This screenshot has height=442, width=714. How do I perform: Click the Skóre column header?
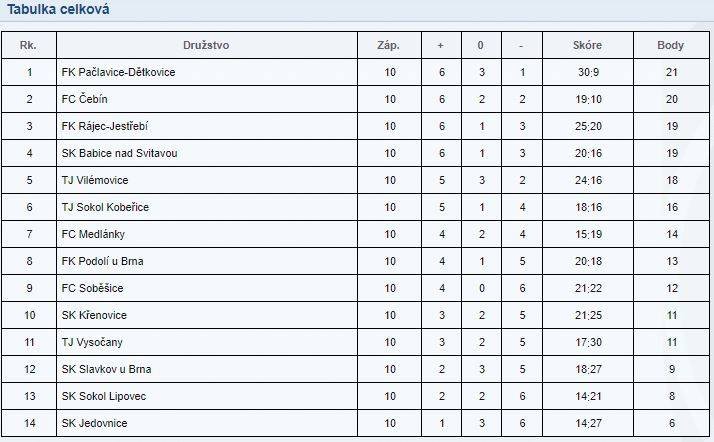click(587, 45)
